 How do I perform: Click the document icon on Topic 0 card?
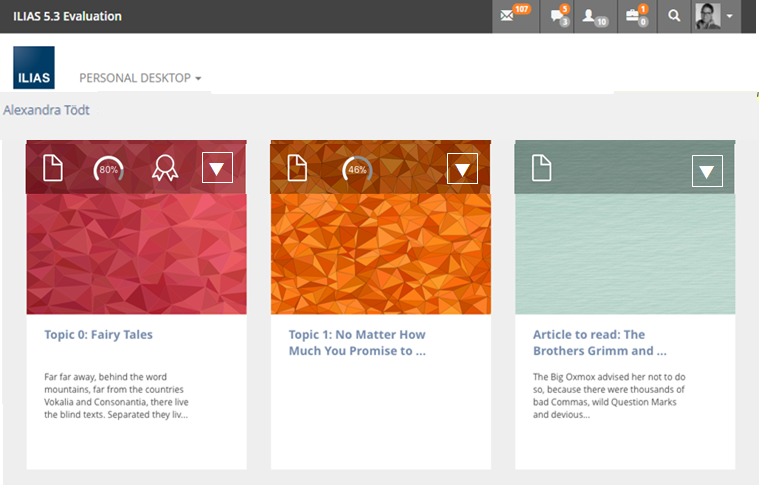pyautogui.click(x=52, y=168)
